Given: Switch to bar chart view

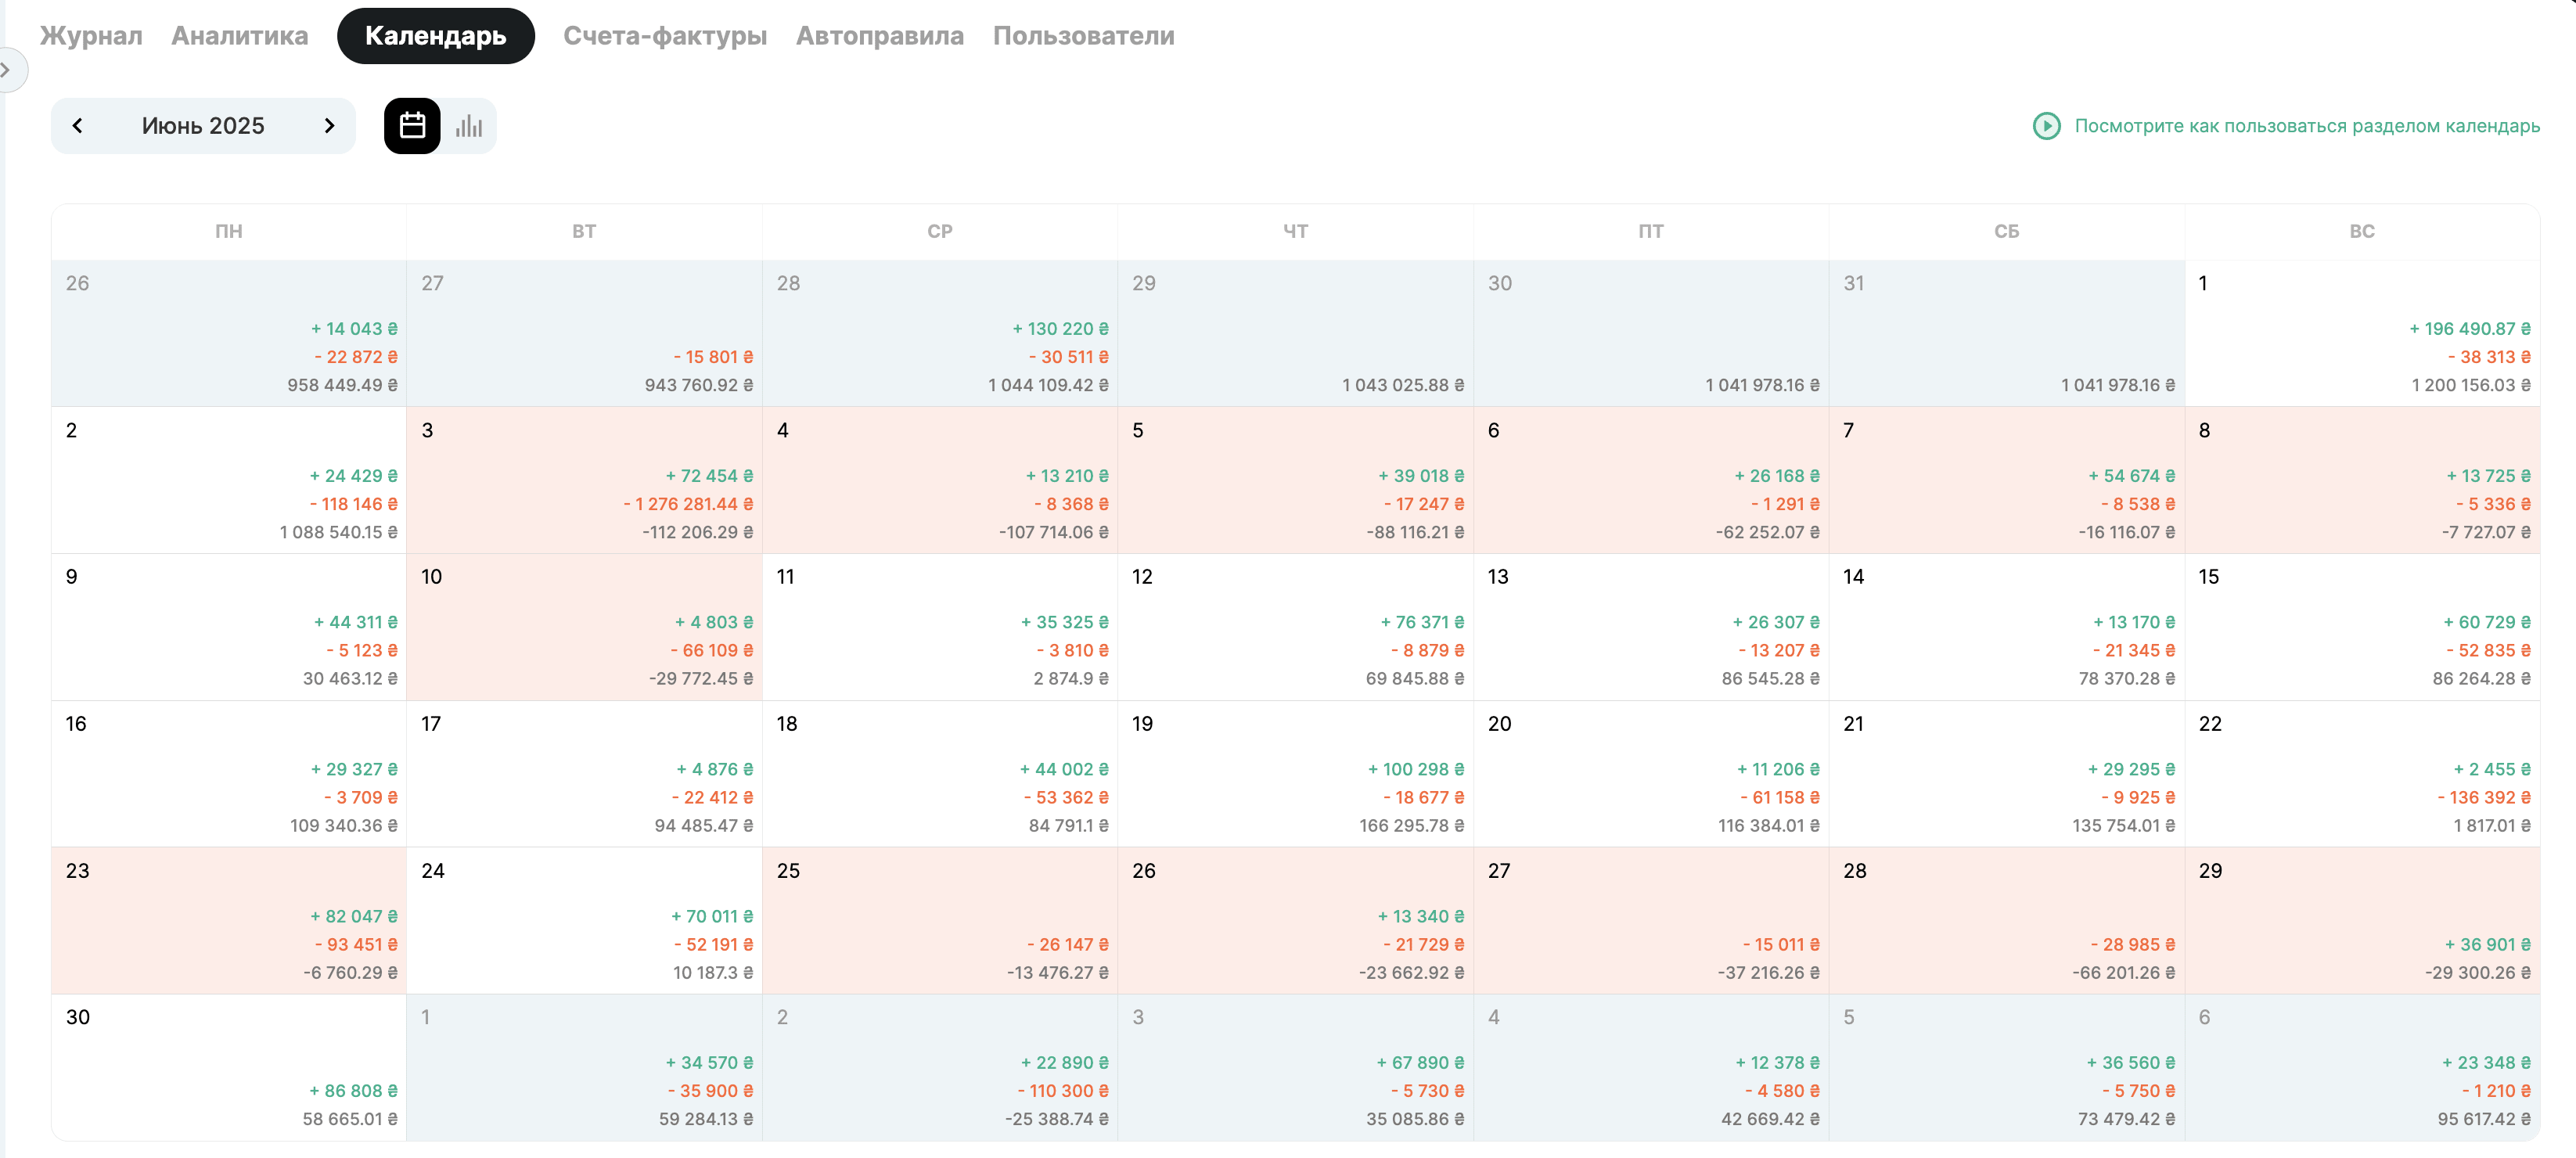Looking at the screenshot, I should [x=469, y=126].
